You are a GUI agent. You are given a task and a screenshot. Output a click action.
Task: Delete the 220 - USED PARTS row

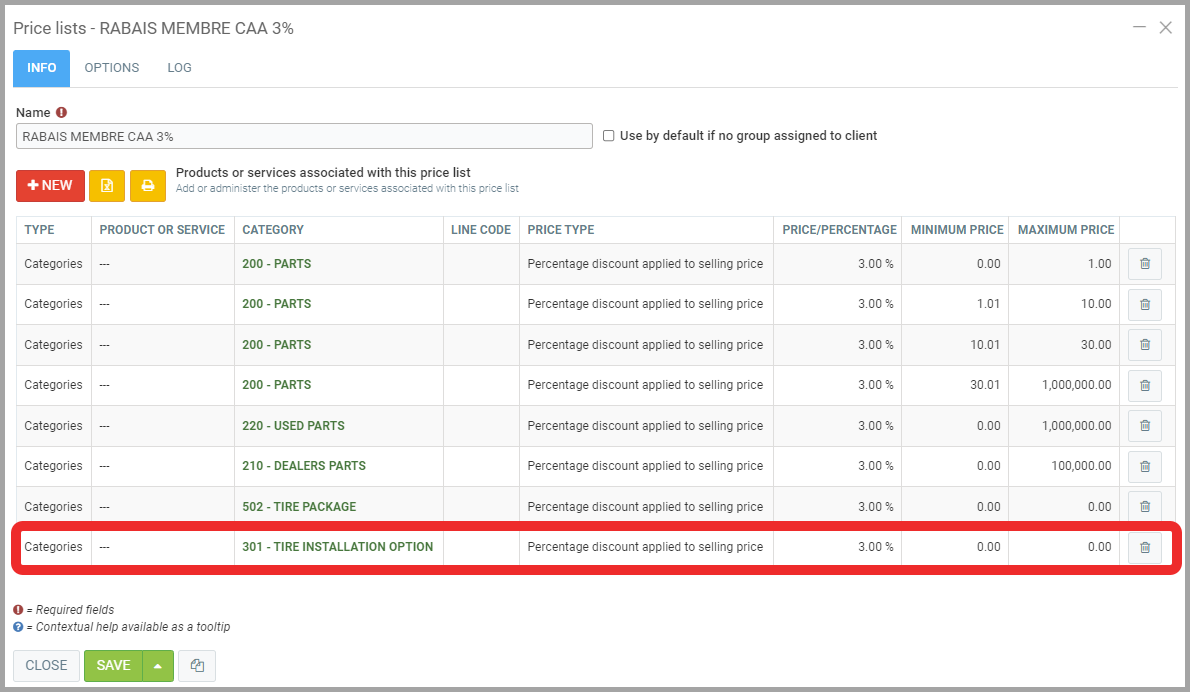point(1145,426)
